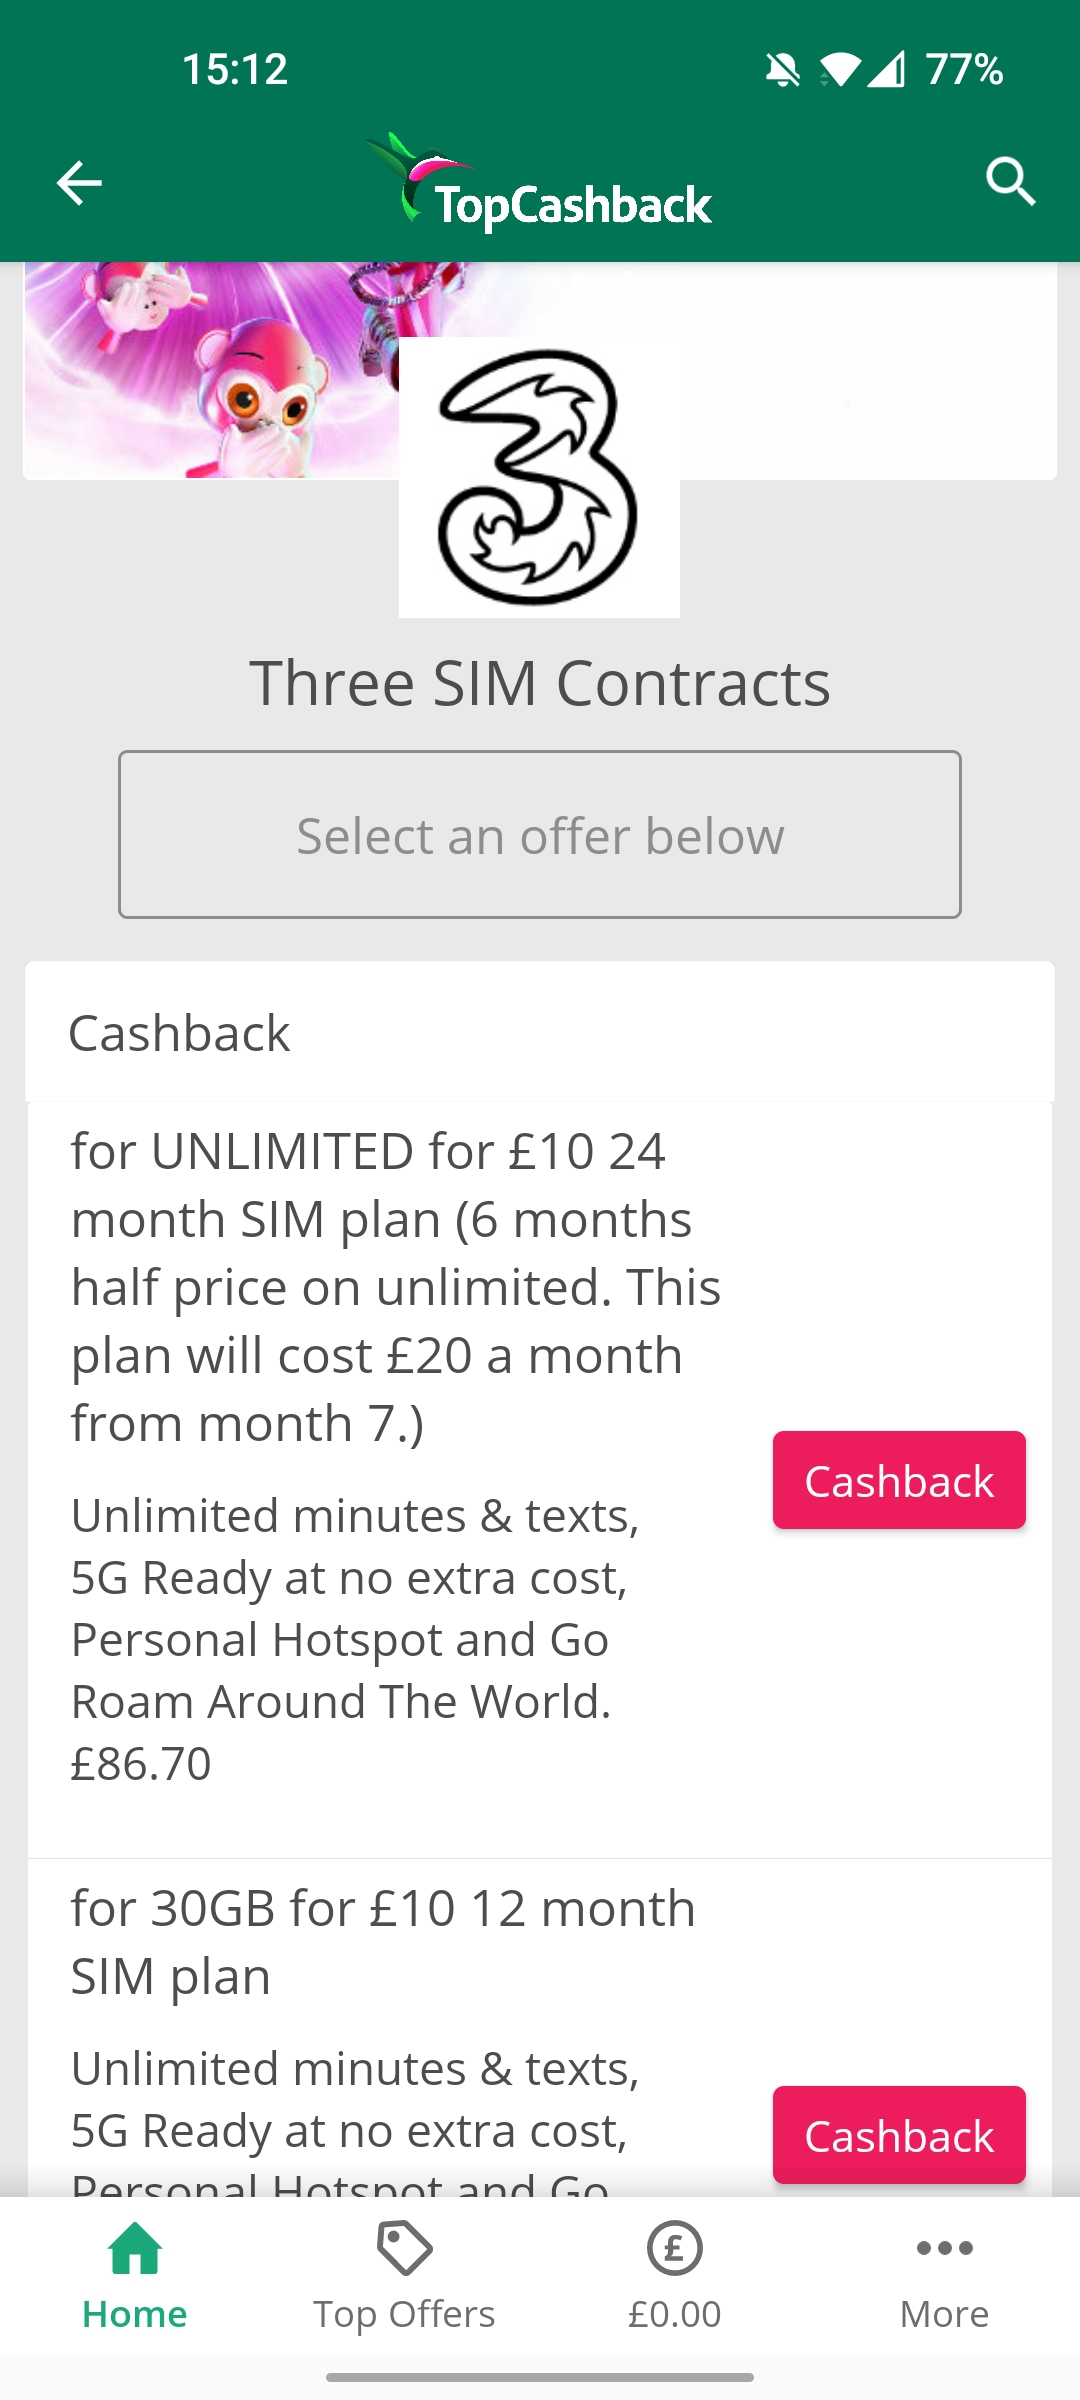This screenshot has width=1080, height=2400.
Task: Open Top Offers tag icon
Action: click(x=404, y=2249)
